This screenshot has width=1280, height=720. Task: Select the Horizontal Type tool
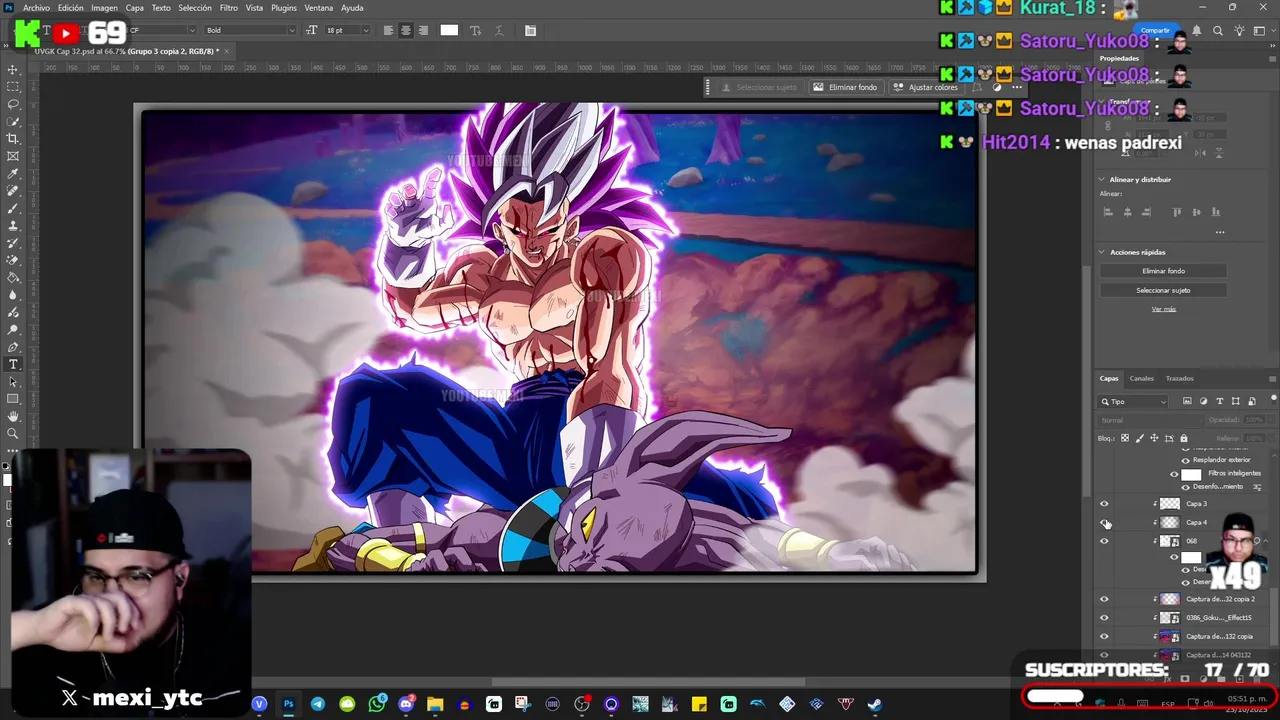tap(13, 365)
